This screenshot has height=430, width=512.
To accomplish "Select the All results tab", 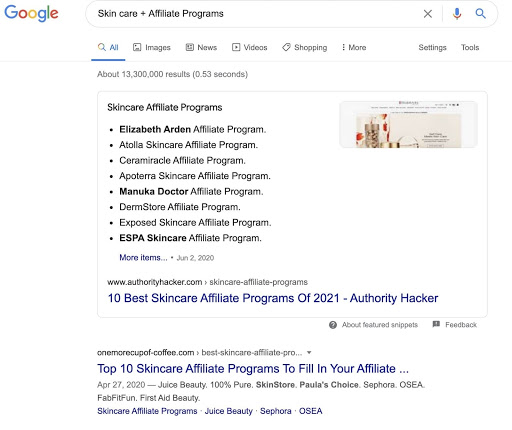I will 108,48.
